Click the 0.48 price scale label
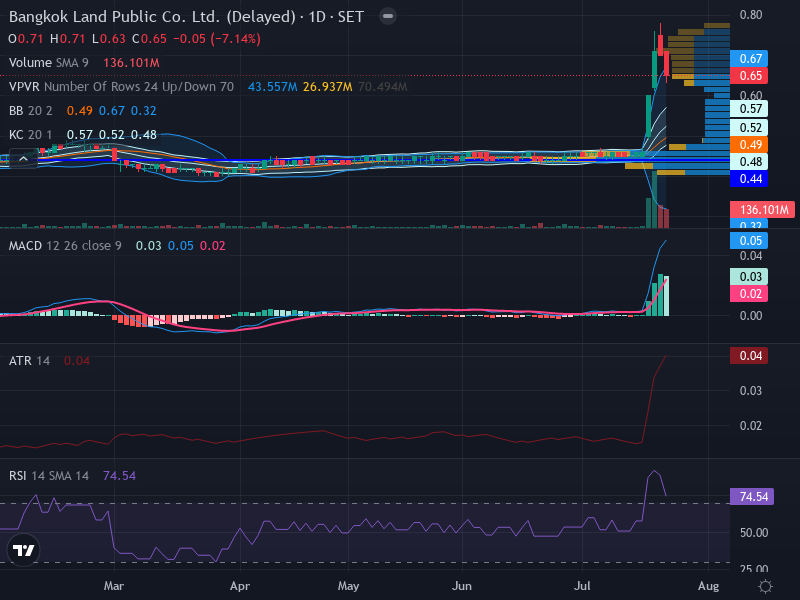This screenshot has height=600, width=800. point(749,162)
